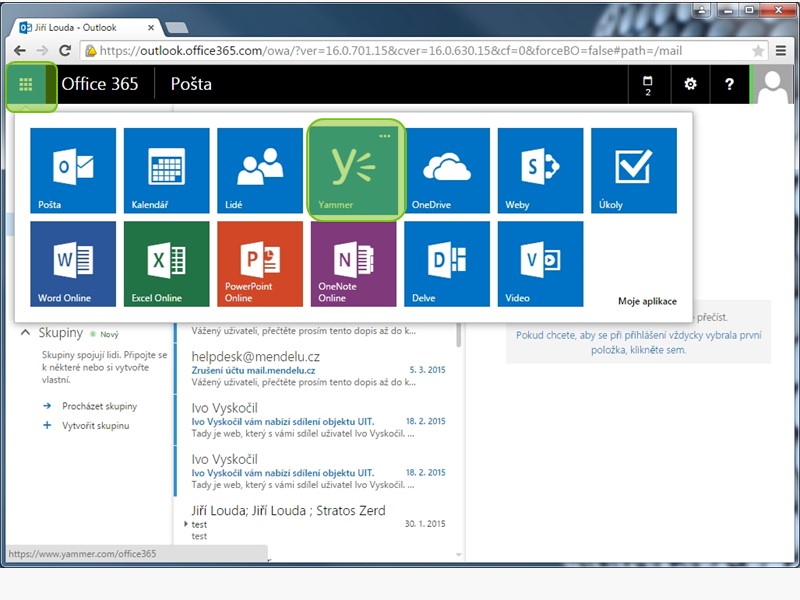Open Word Online tile
Viewport: 800px width, 600px height.
click(x=73, y=264)
